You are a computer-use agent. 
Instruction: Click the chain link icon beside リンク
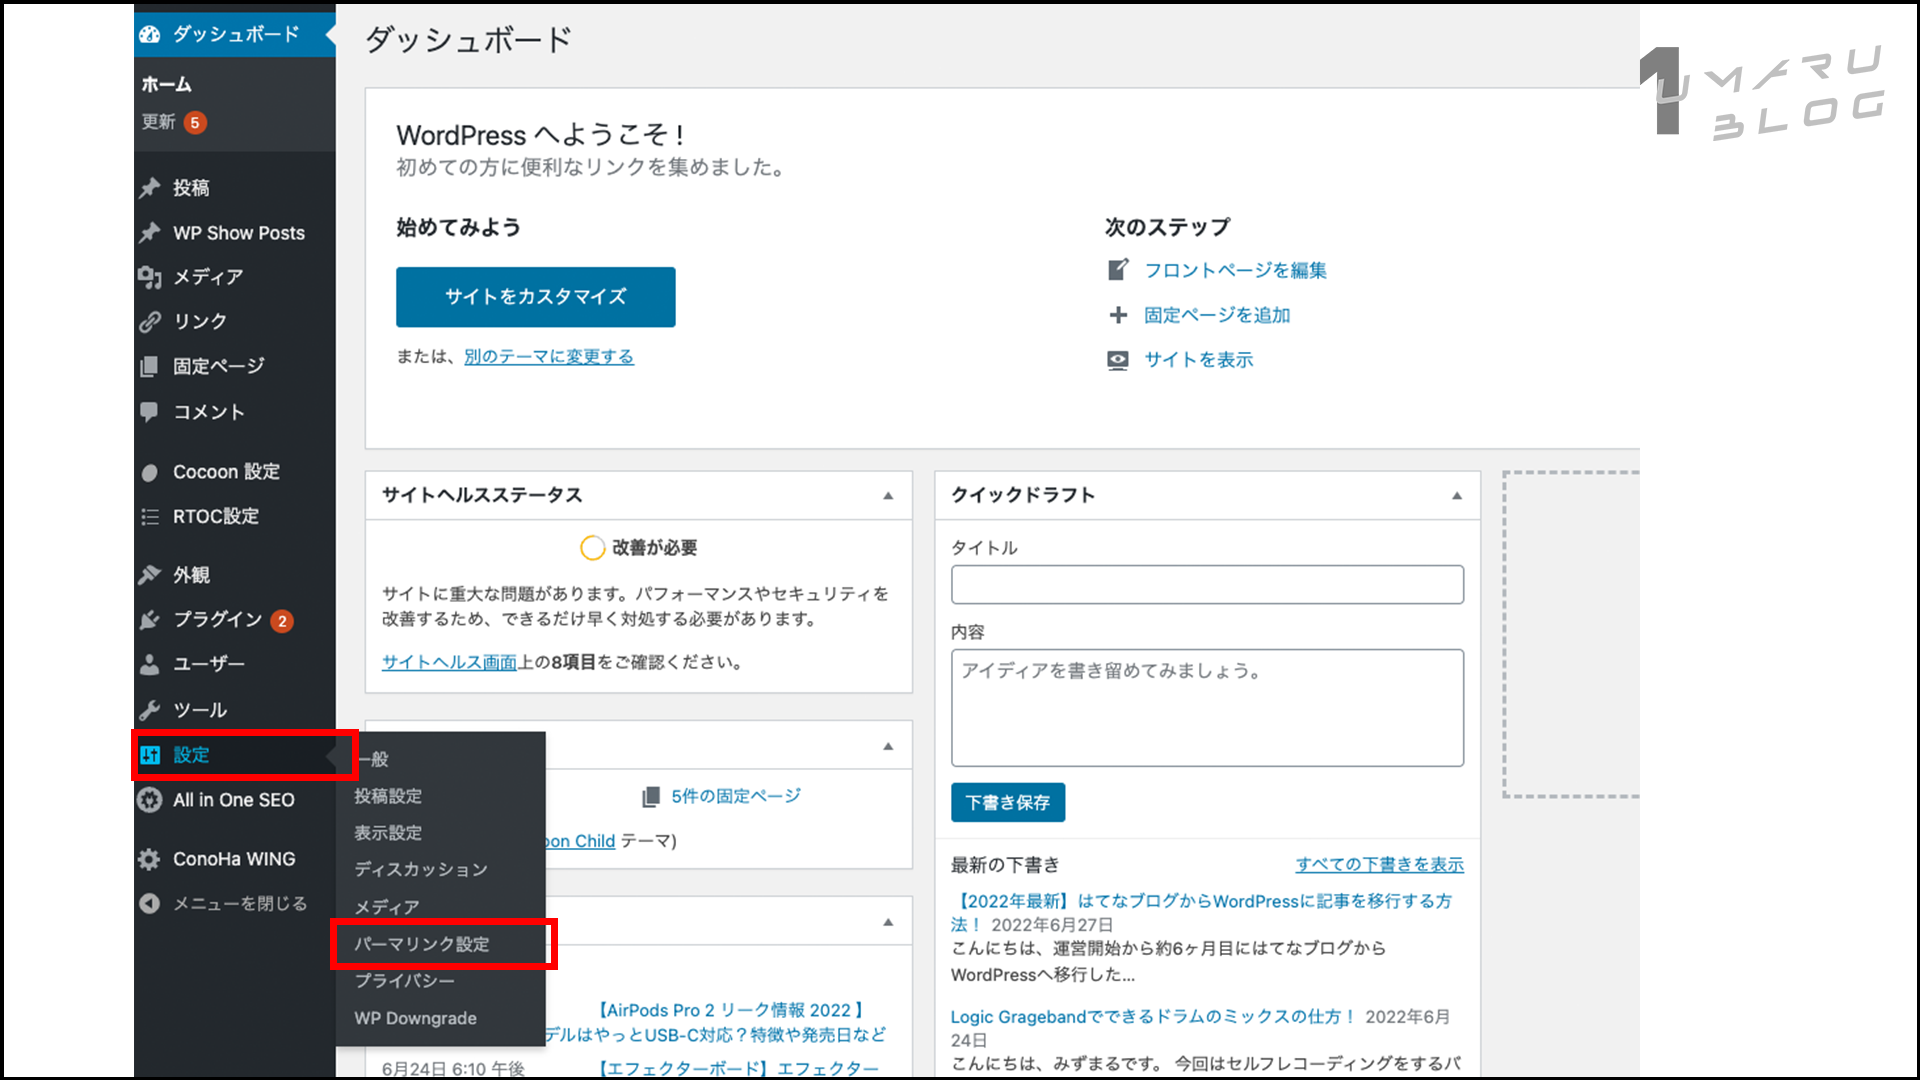(150, 322)
